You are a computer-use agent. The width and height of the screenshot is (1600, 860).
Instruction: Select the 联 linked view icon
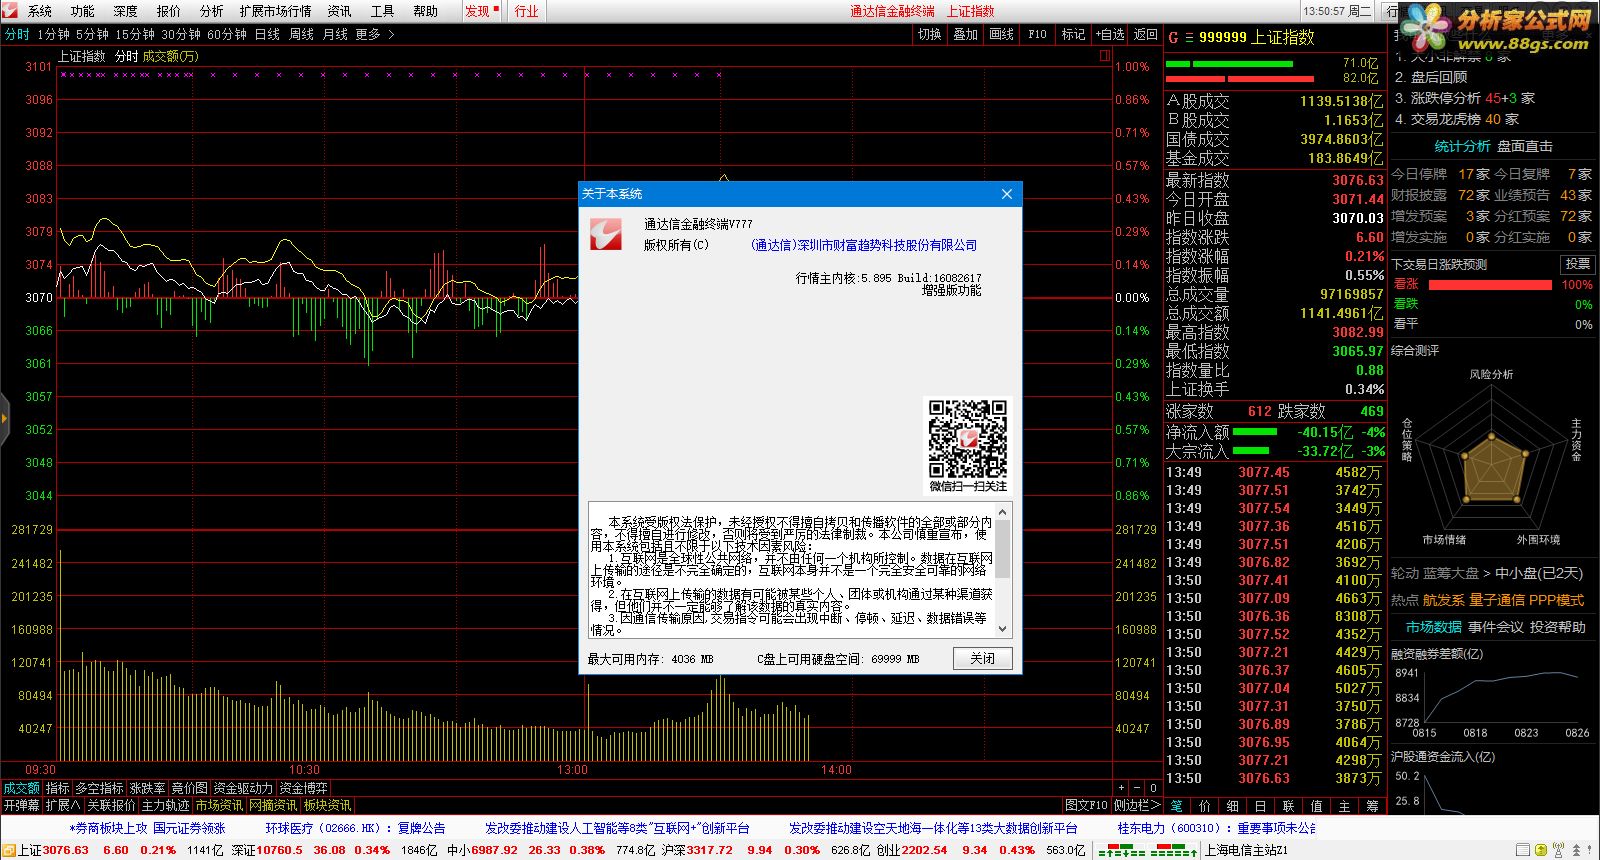[x=1289, y=805]
